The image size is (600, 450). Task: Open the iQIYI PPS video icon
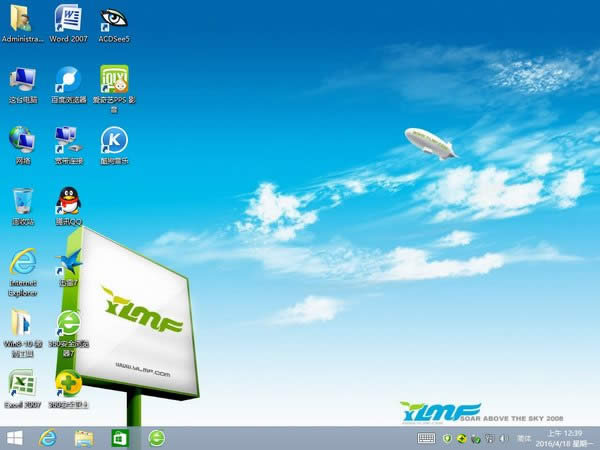[x=114, y=79]
